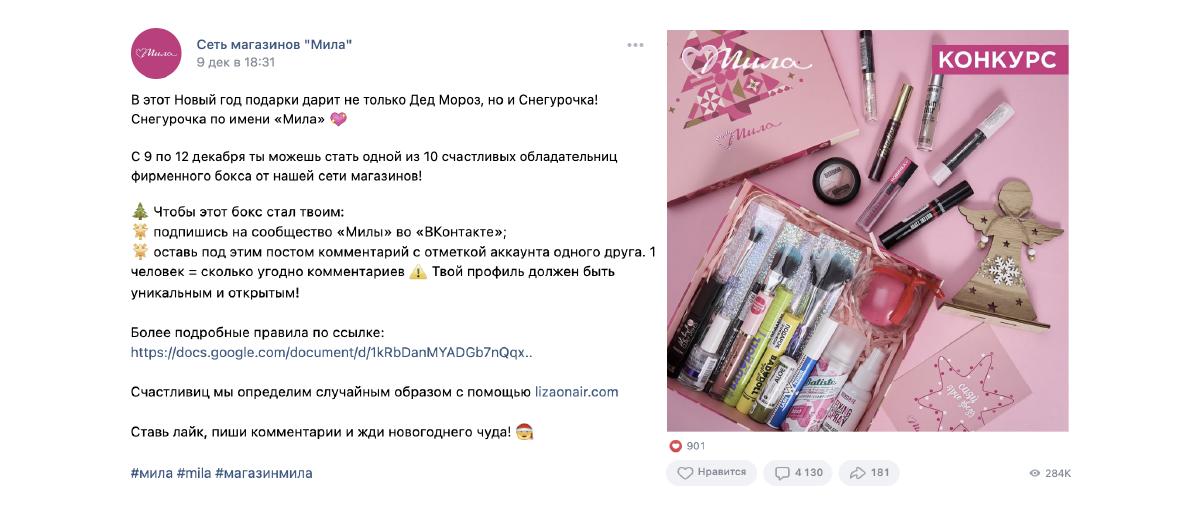Click the КОНКУРС badge on the photo
Image resolution: width=1200 pixels, height=512 pixels.
[x=996, y=60]
